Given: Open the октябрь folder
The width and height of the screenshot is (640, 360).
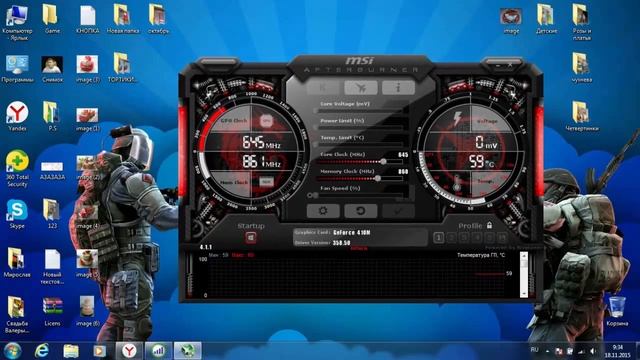Looking at the screenshot, I should click(158, 19).
